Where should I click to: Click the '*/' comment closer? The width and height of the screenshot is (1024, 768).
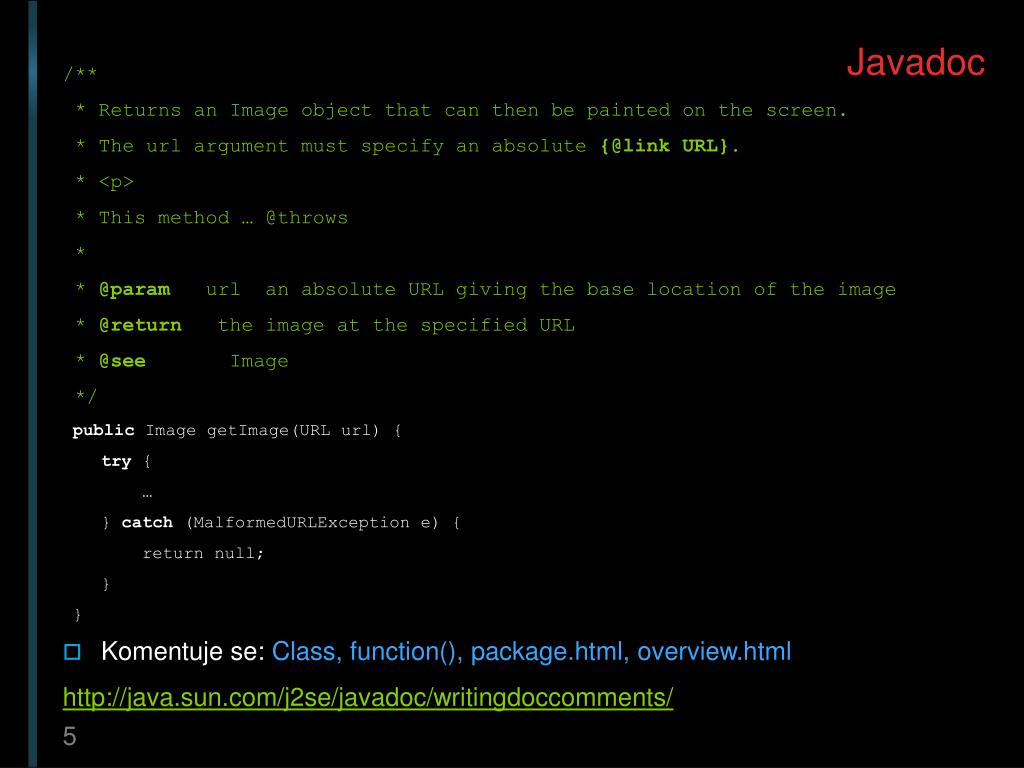(86, 396)
